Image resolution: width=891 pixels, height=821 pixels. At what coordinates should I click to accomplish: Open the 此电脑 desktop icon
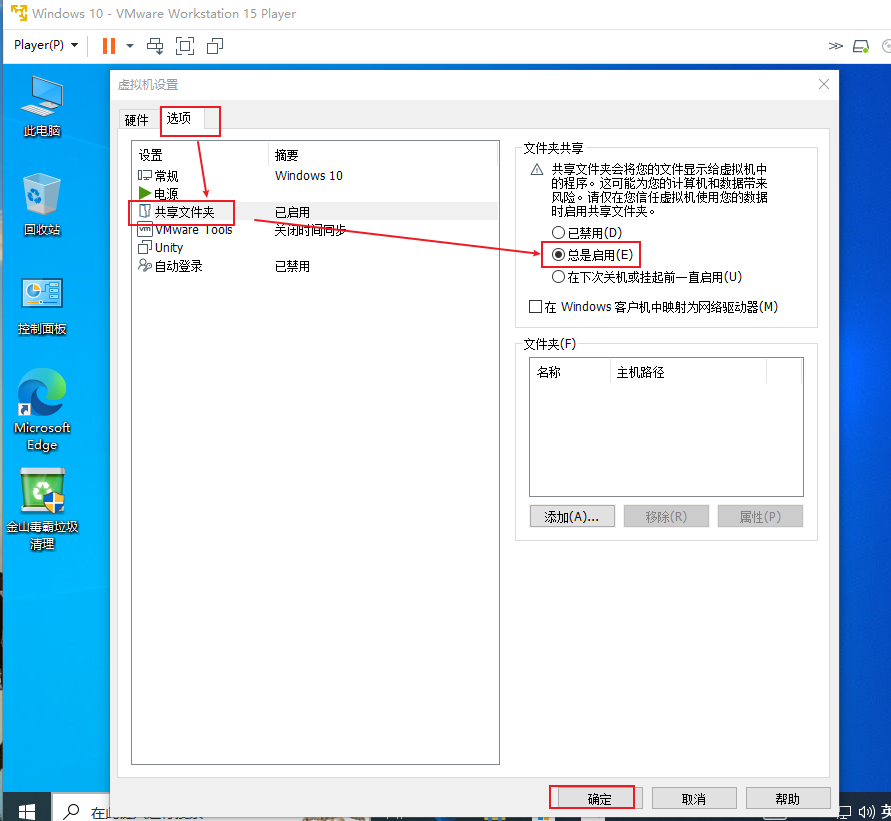click(41, 106)
